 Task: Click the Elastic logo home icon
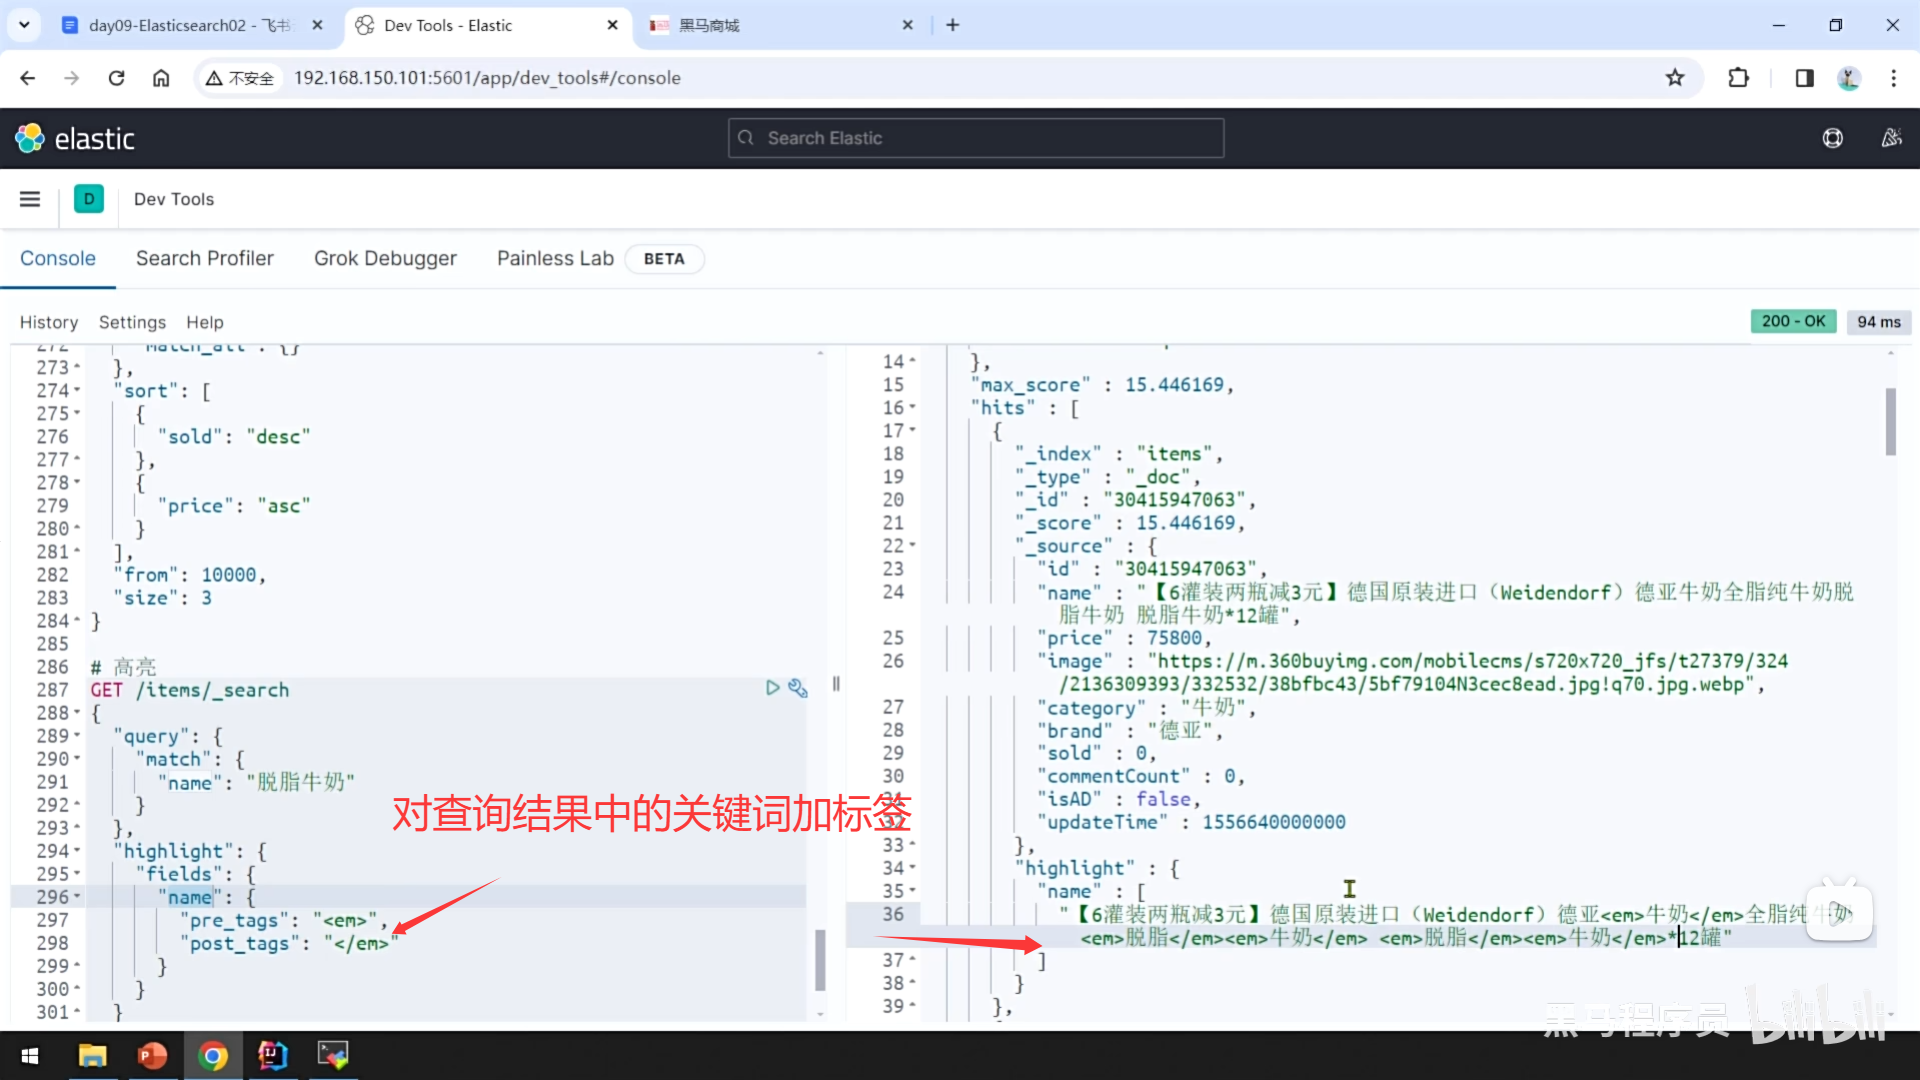pyautogui.click(x=30, y=138)
